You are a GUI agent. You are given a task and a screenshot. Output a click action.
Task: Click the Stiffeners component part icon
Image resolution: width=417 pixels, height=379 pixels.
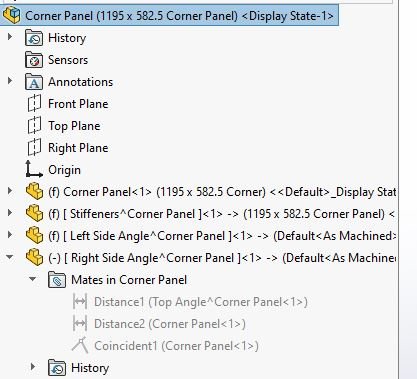tap(34, 214)
